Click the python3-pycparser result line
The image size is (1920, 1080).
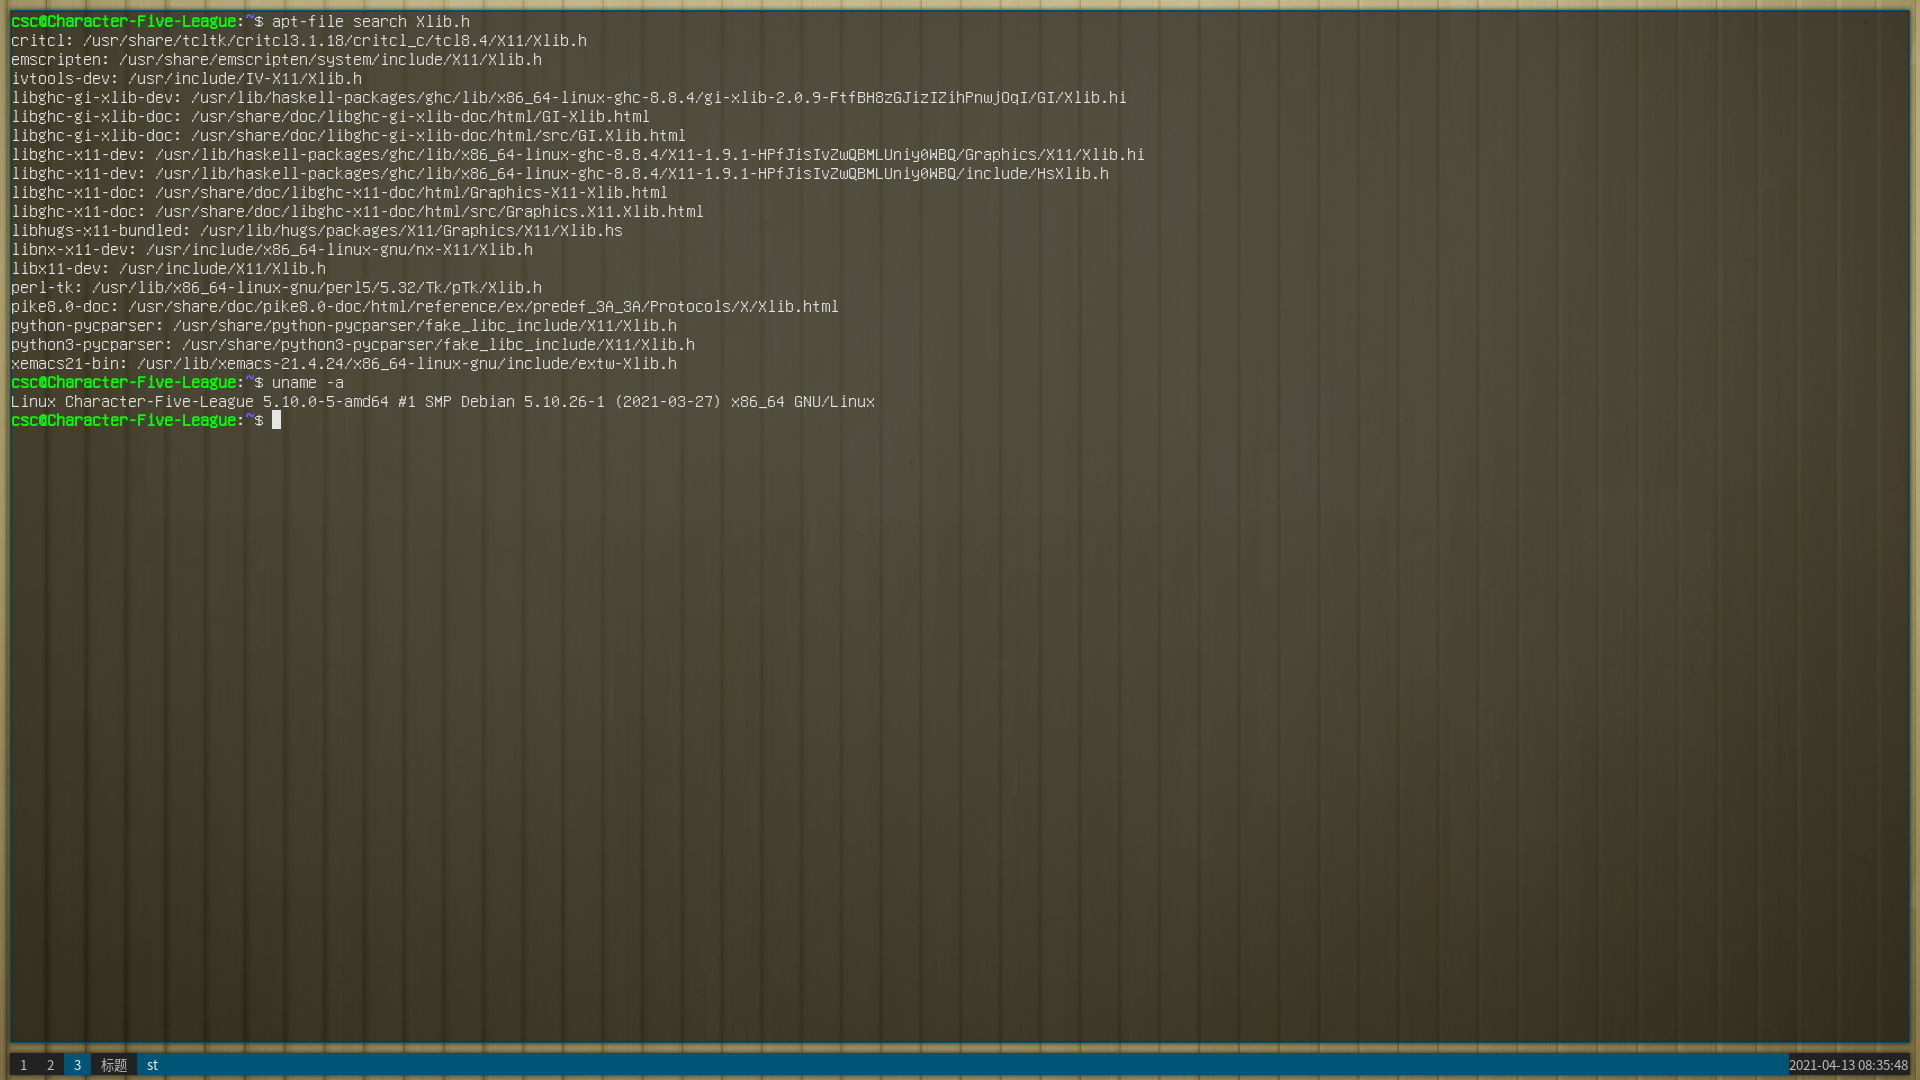pyautogui.click(x=352, y=345)
